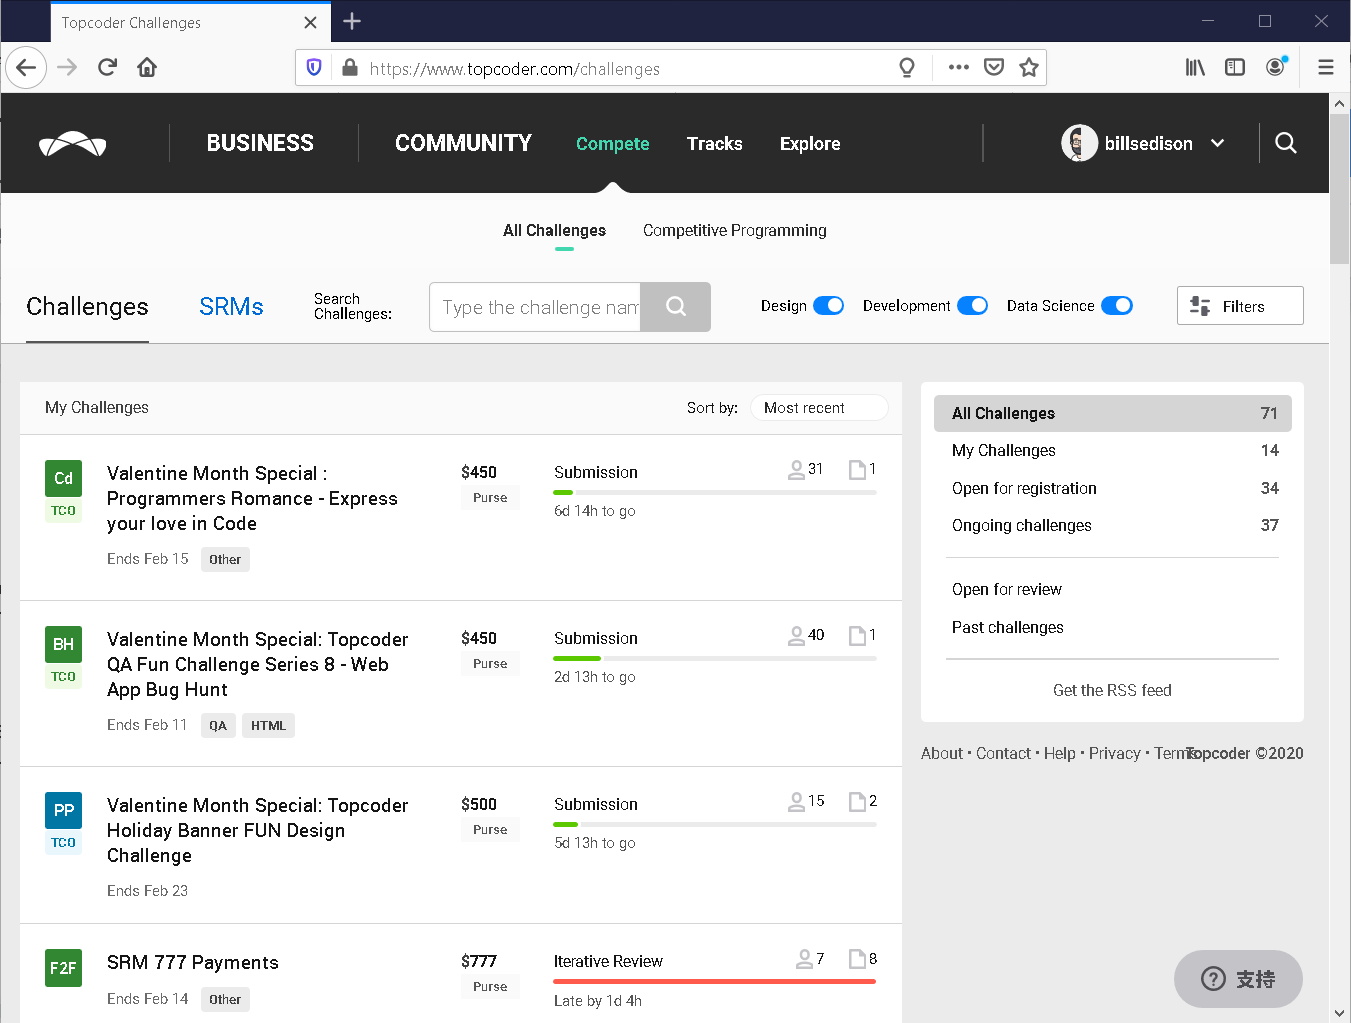Select Open for review filter
Viewport: 1351px width, 1023px height.
1006,590
